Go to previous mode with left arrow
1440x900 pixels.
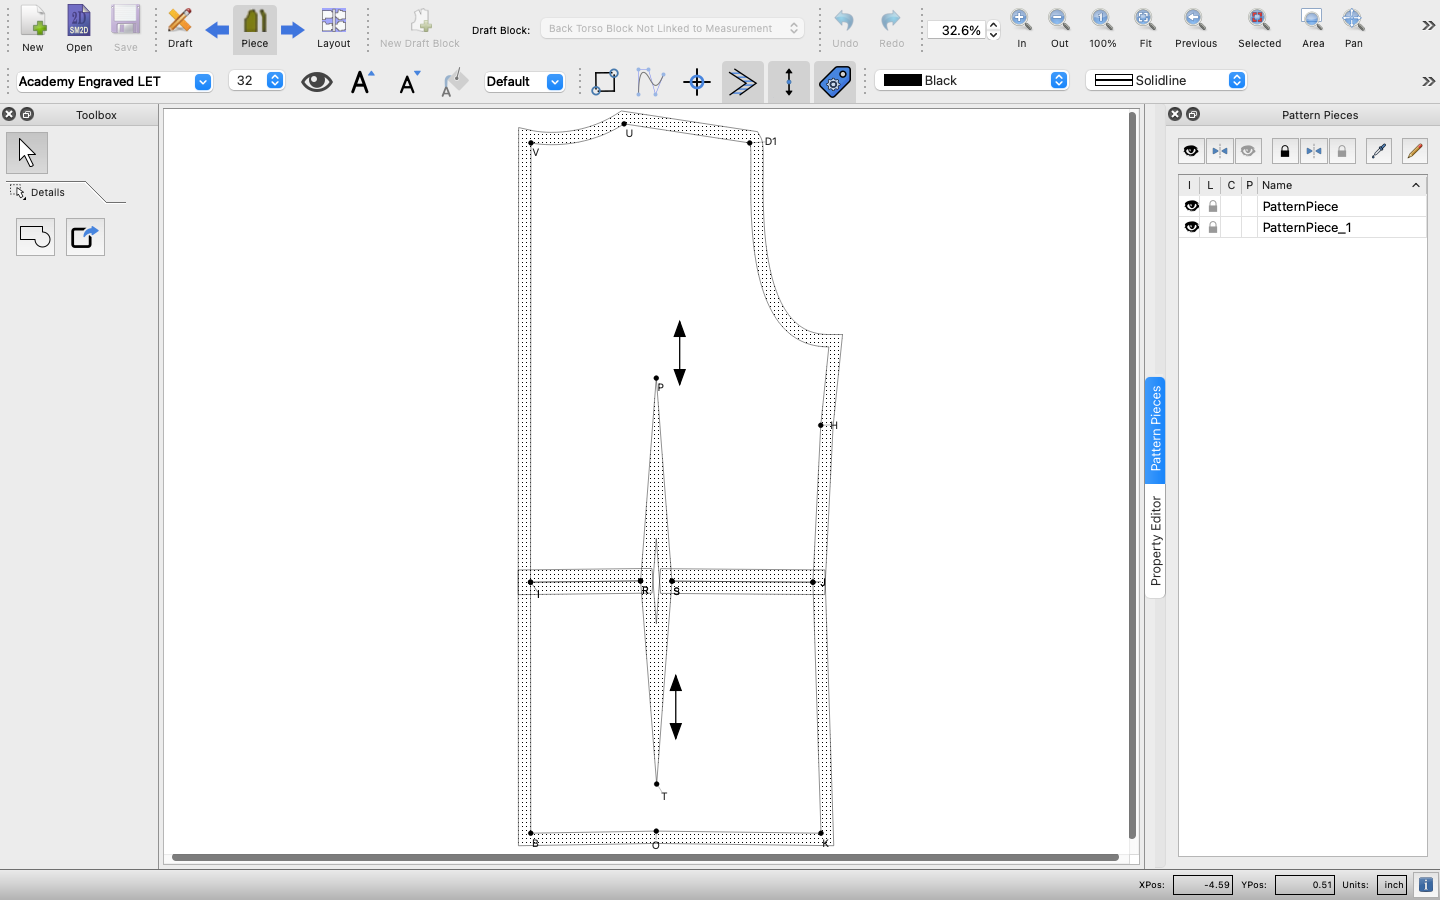coord(217,30)
